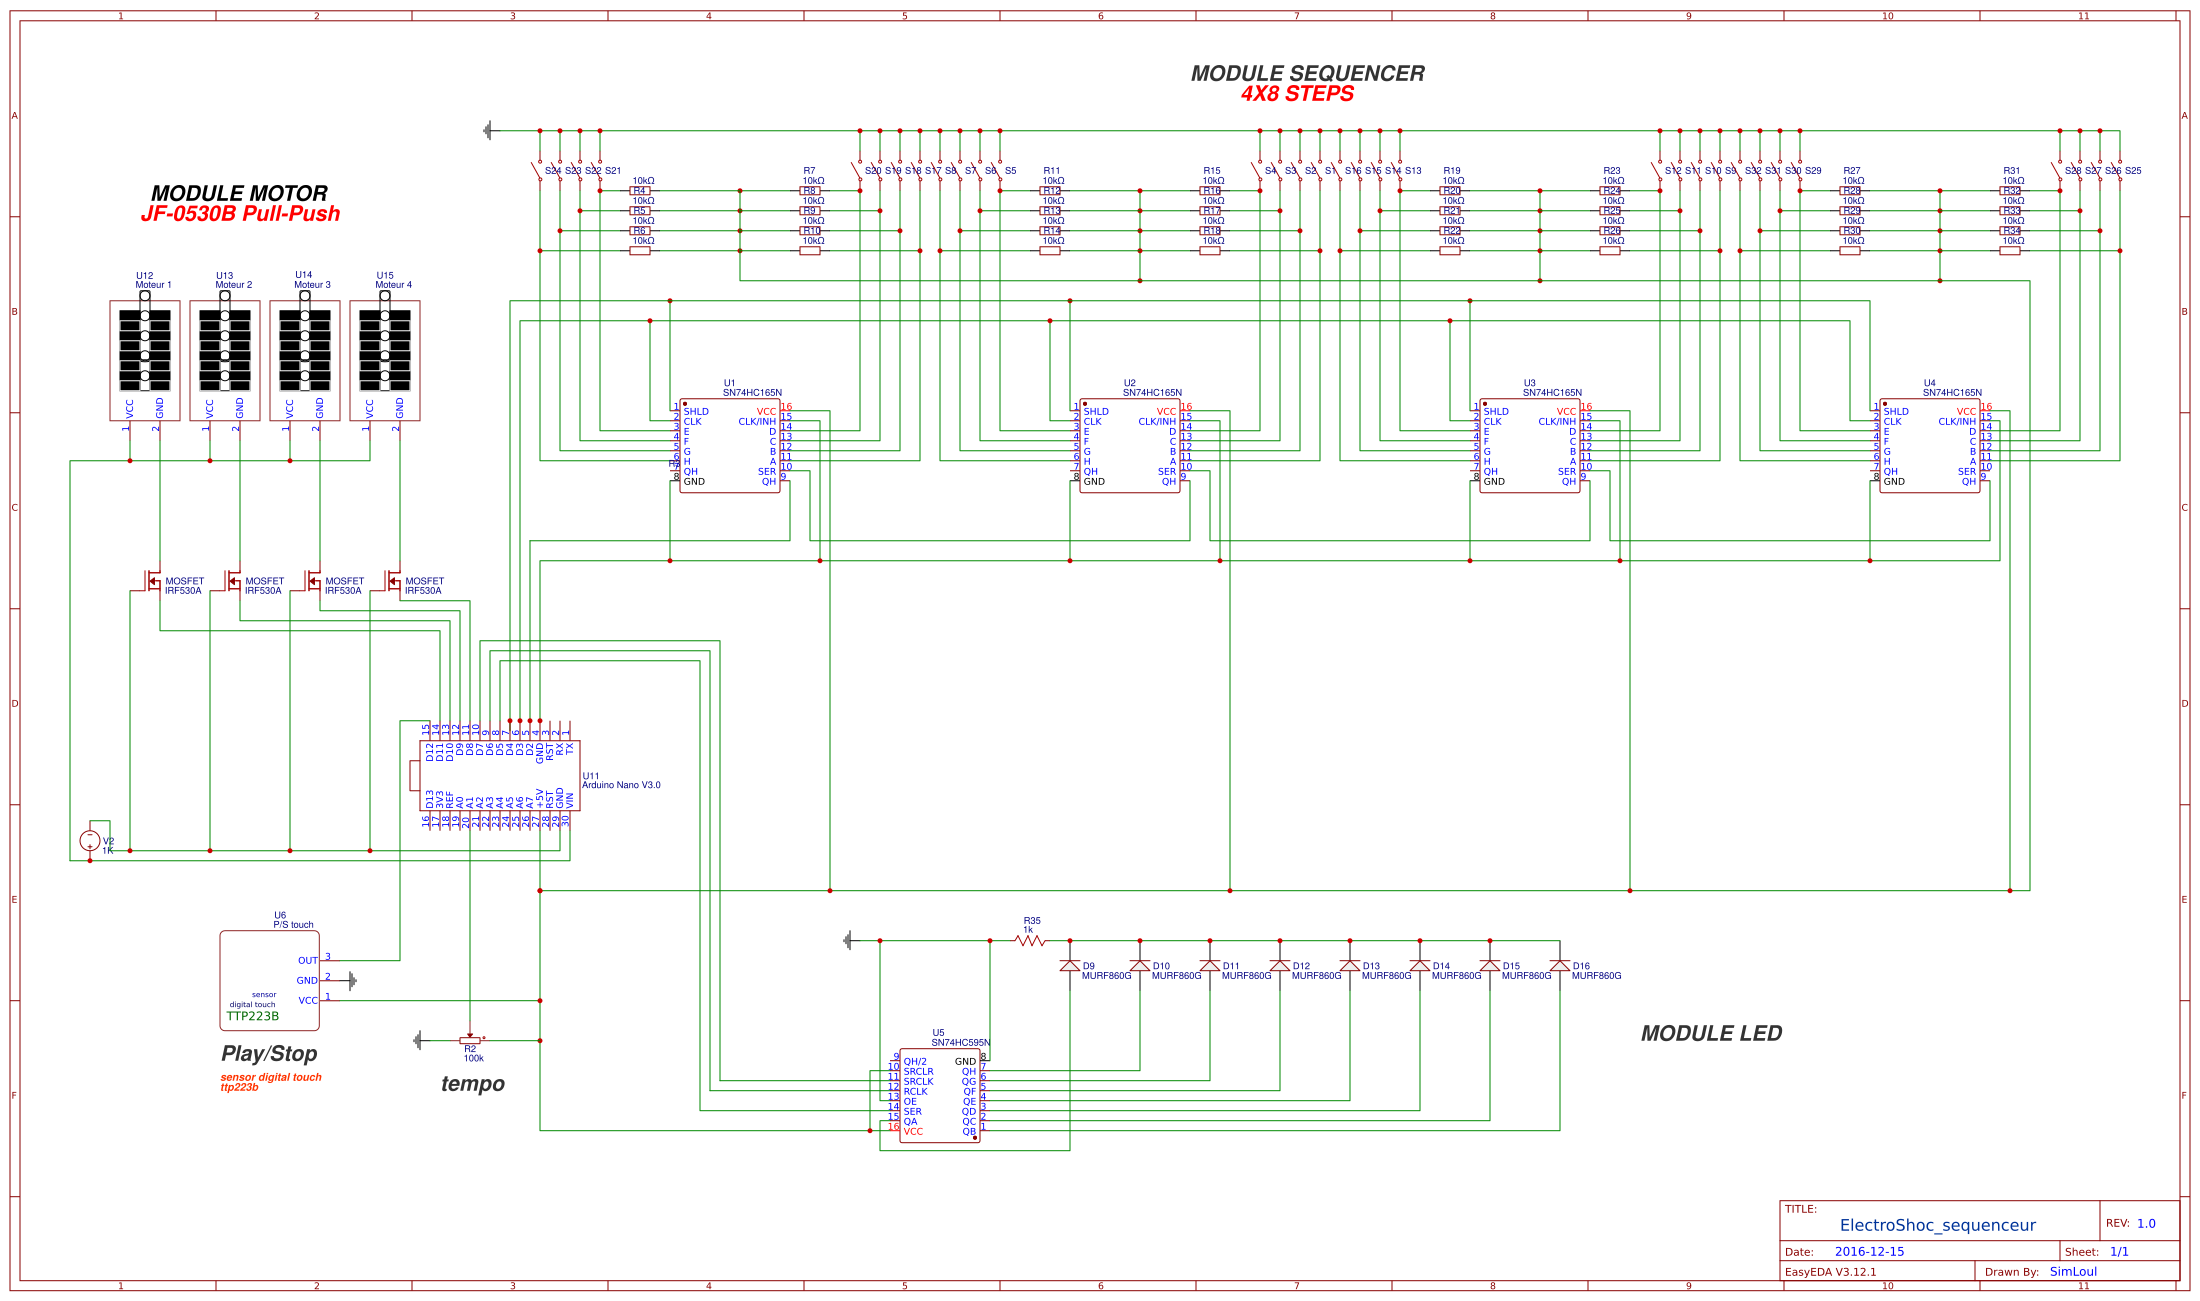Adjust the tempo potentiometer R2
This screenshot has height=1301, width=2200.
coord(468,1040)
